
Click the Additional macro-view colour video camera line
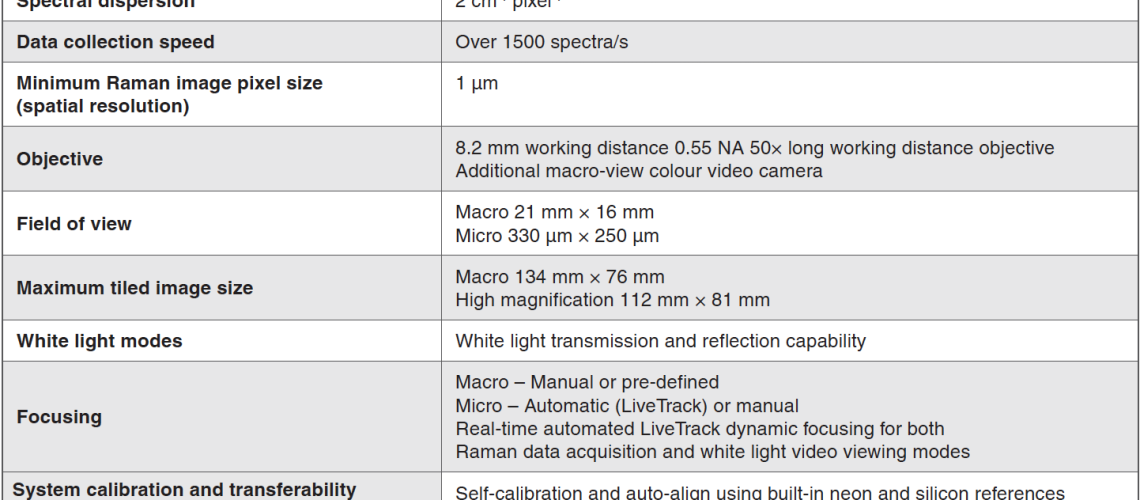639,171
